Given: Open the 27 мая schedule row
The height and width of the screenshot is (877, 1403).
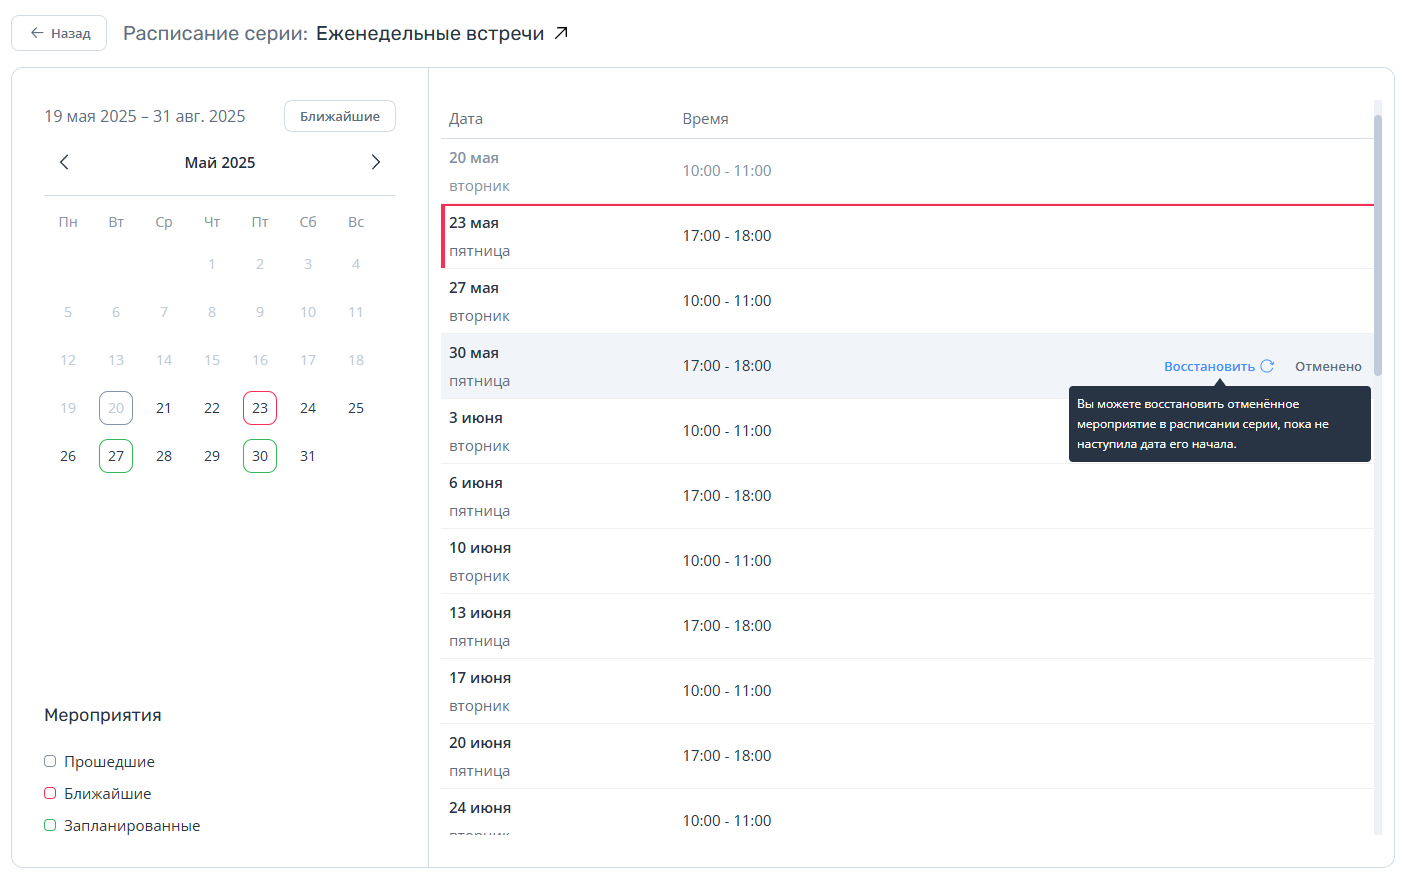Looking at the screenshot, I should click(x=907, y=301).
